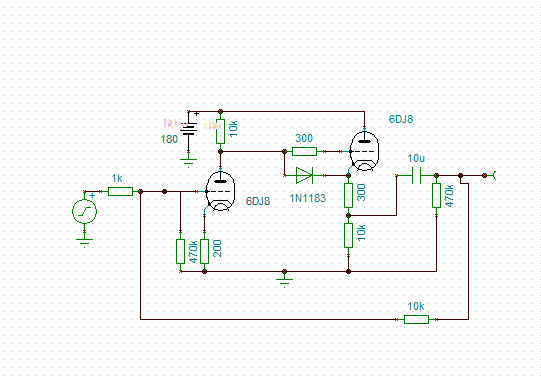Select the ground symbol beneath the battery
Viewport: 541px width, 379px height.
pos(188,162)
